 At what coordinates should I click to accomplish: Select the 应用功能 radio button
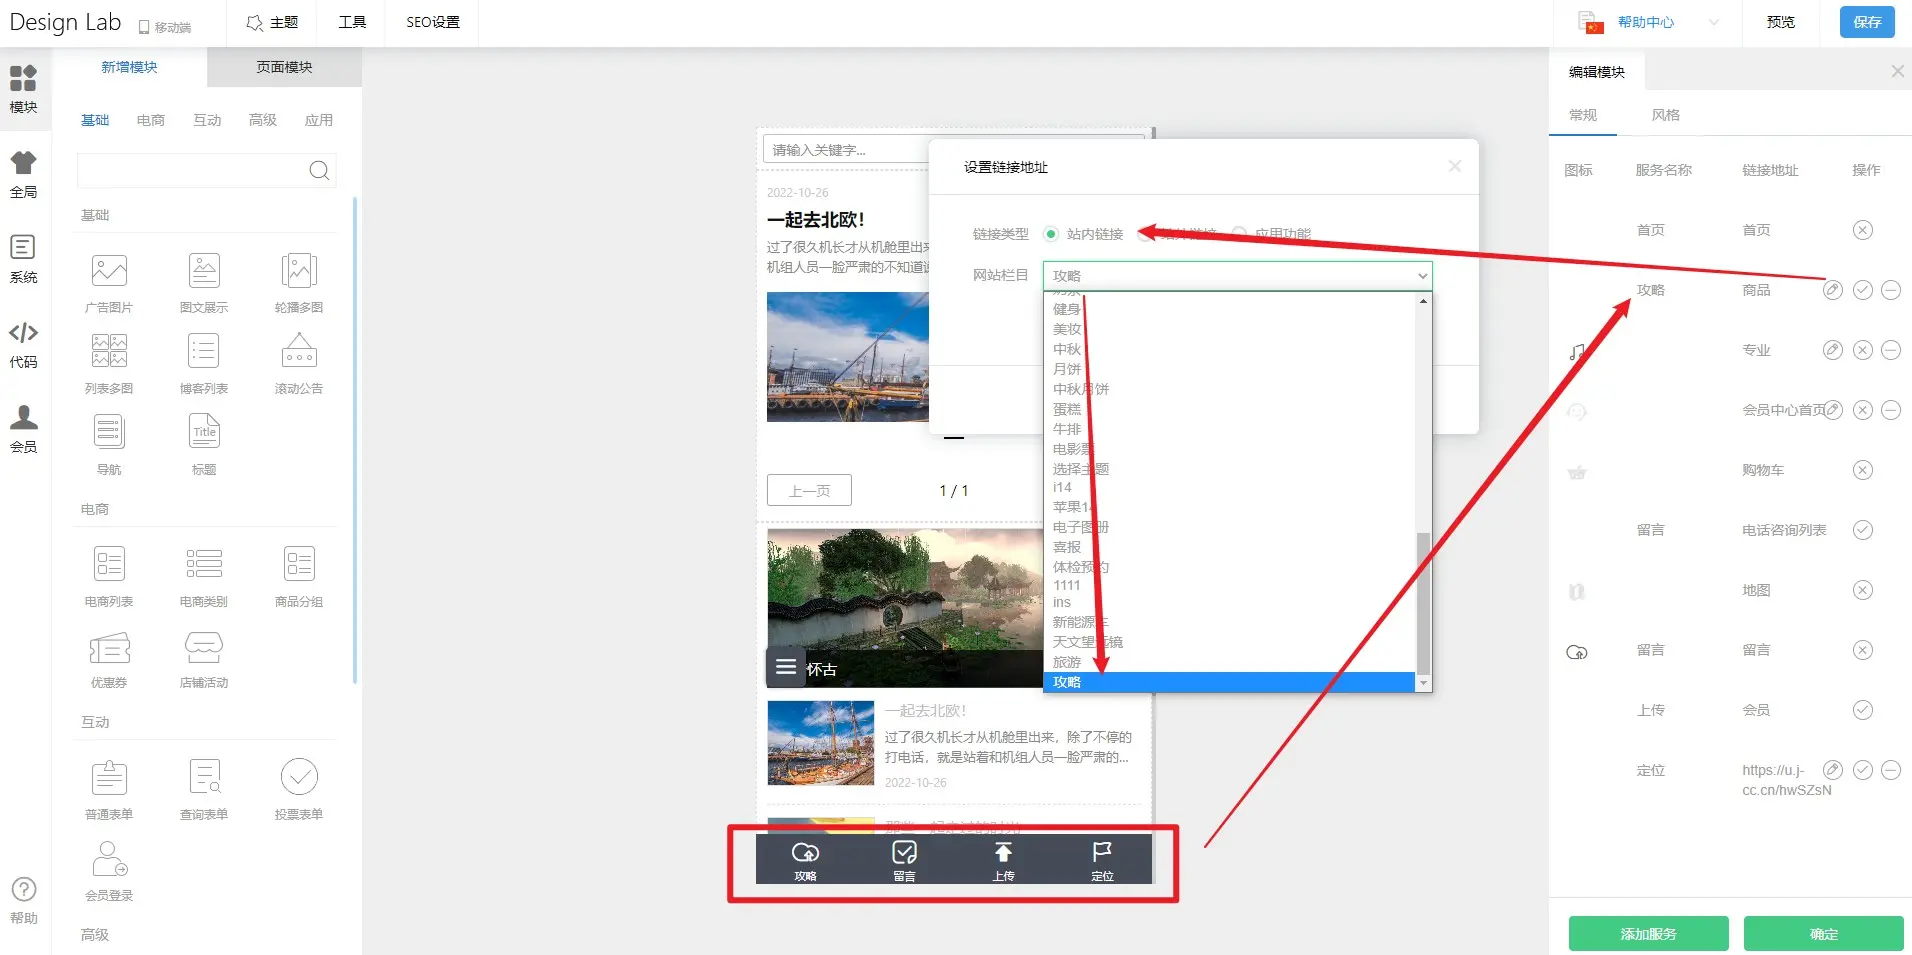tap(1239, 234)
